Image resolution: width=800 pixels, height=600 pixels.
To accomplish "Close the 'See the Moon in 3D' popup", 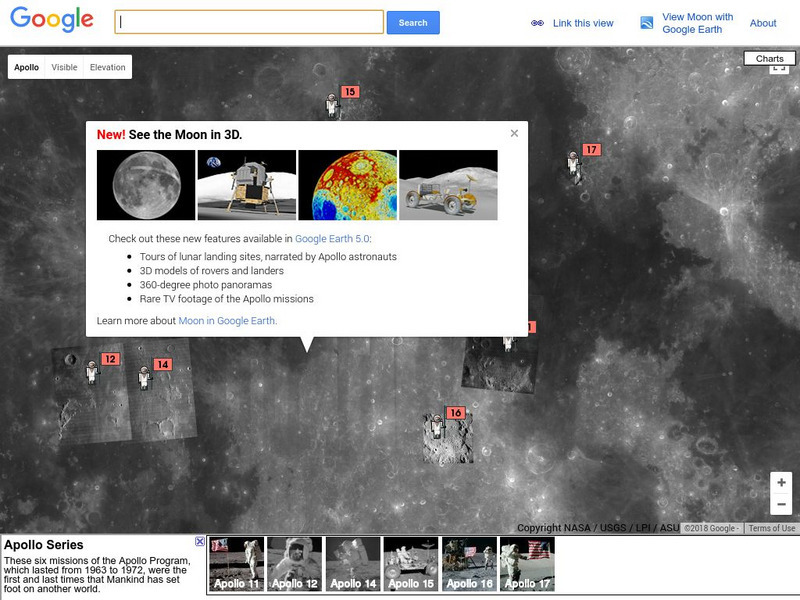I will [x=514, y=133].
